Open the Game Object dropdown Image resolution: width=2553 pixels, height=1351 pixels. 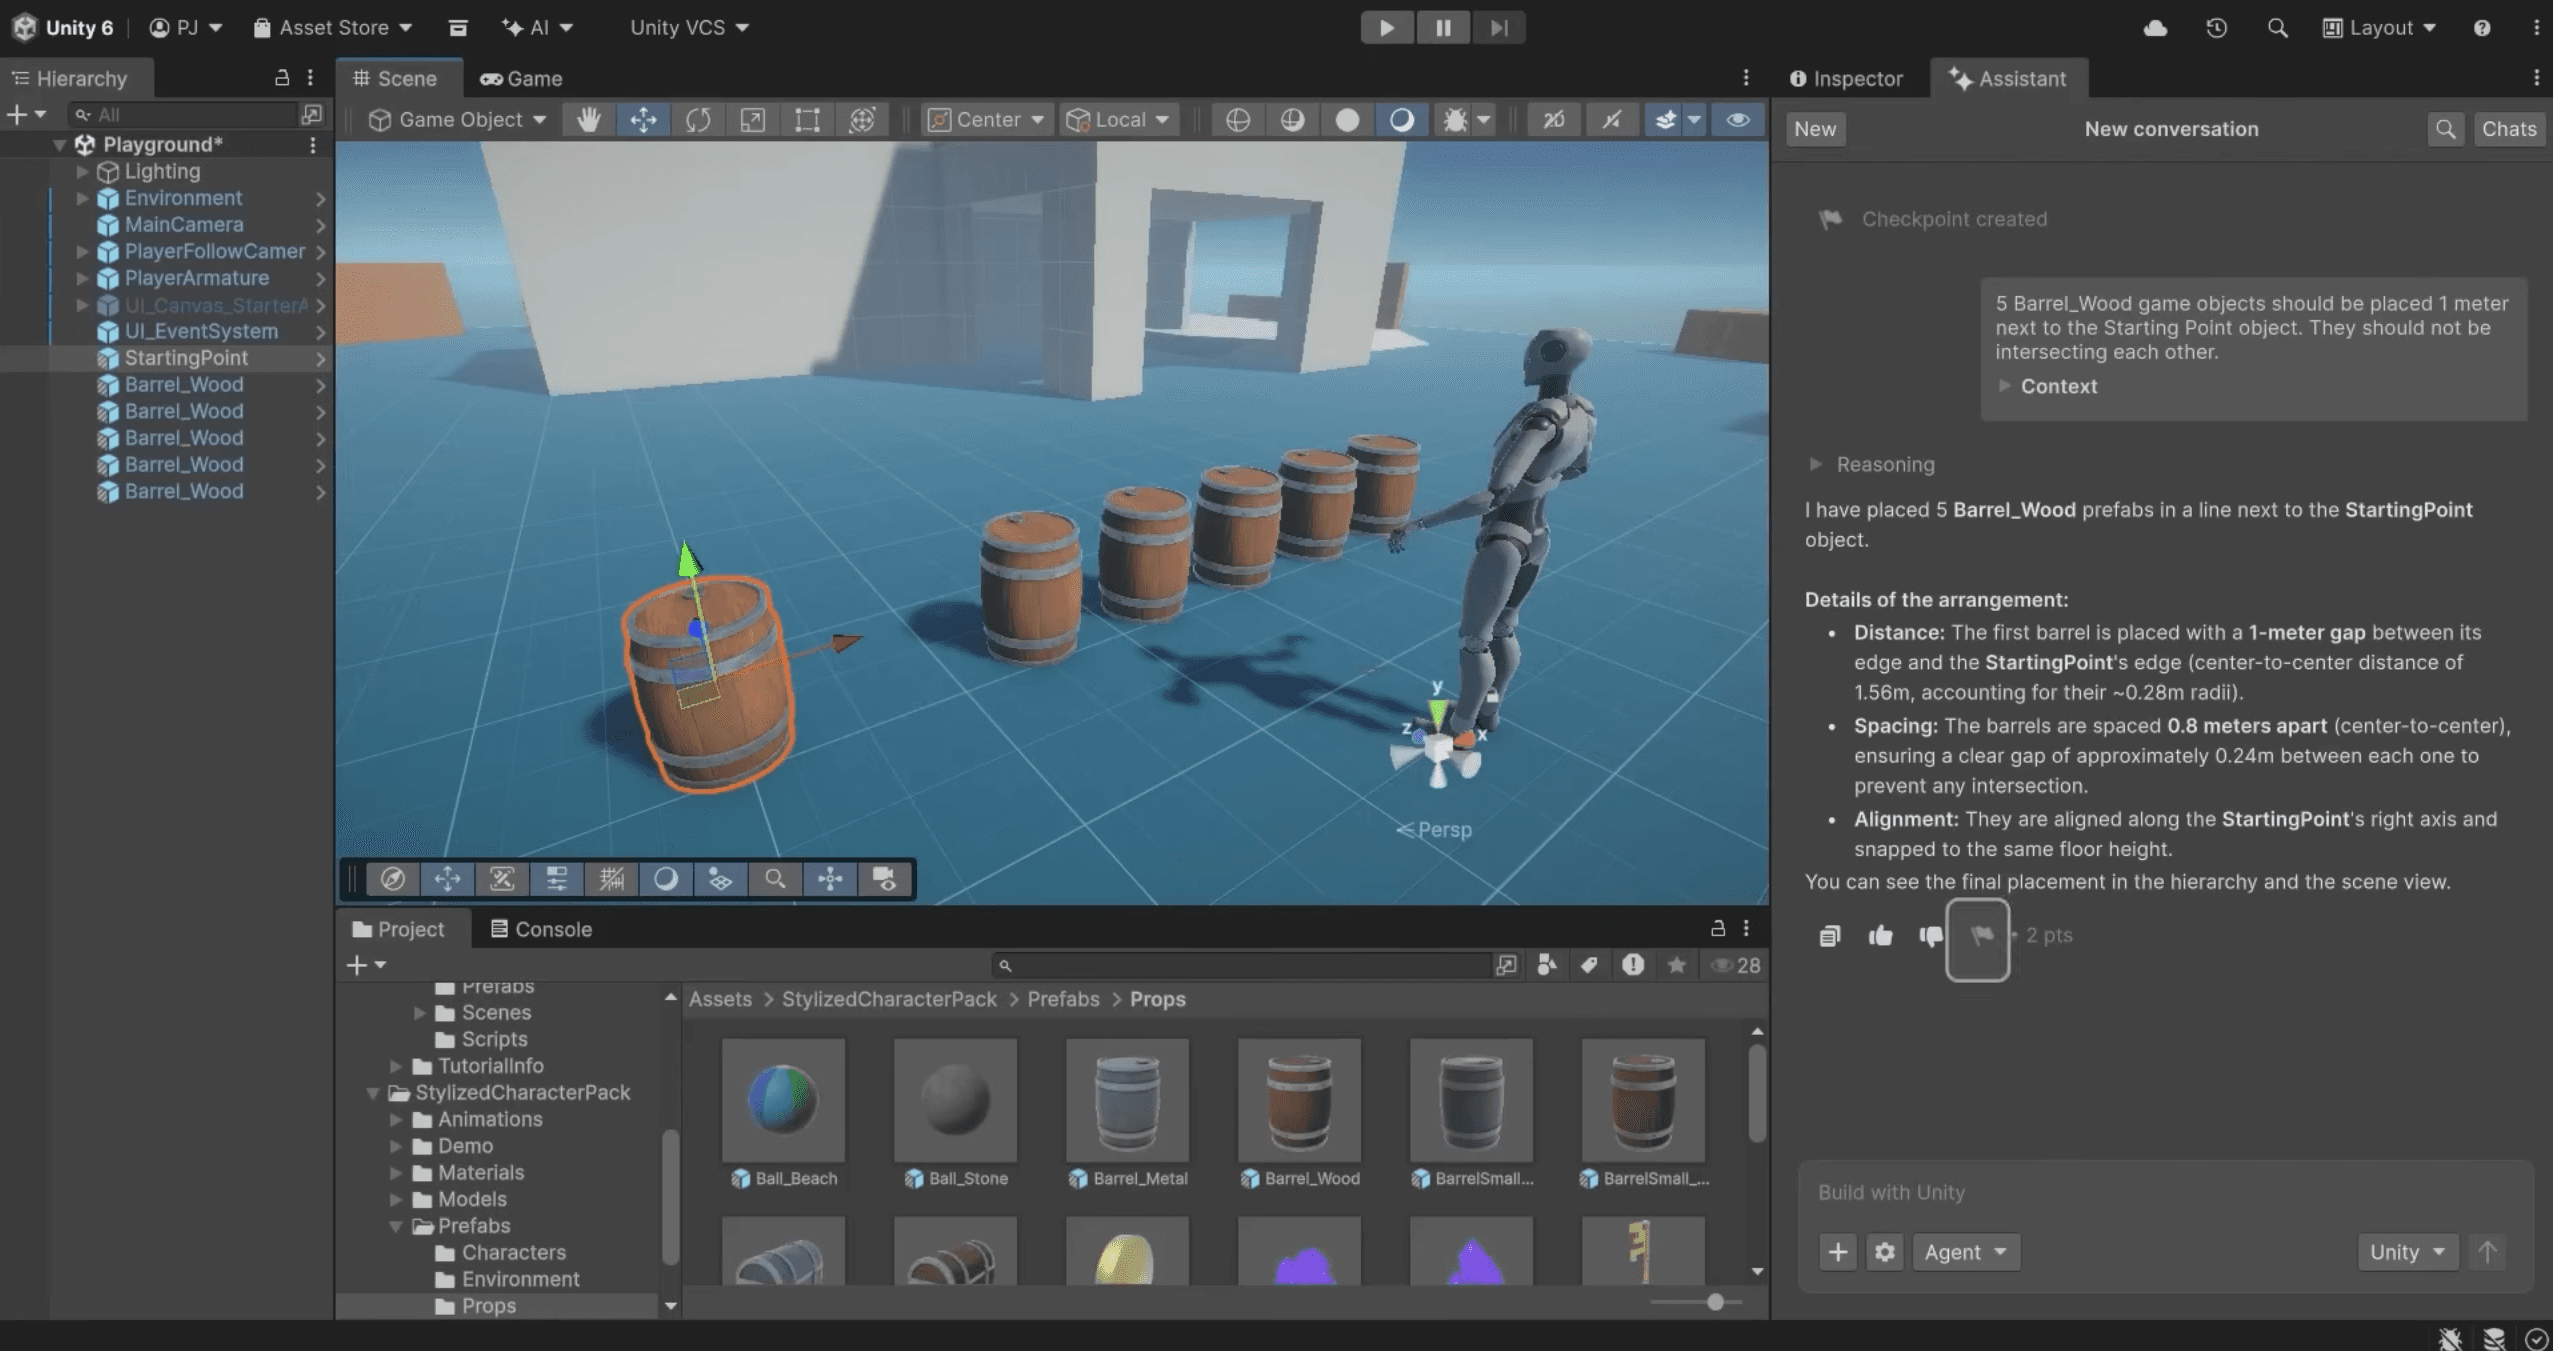(458, 120)
